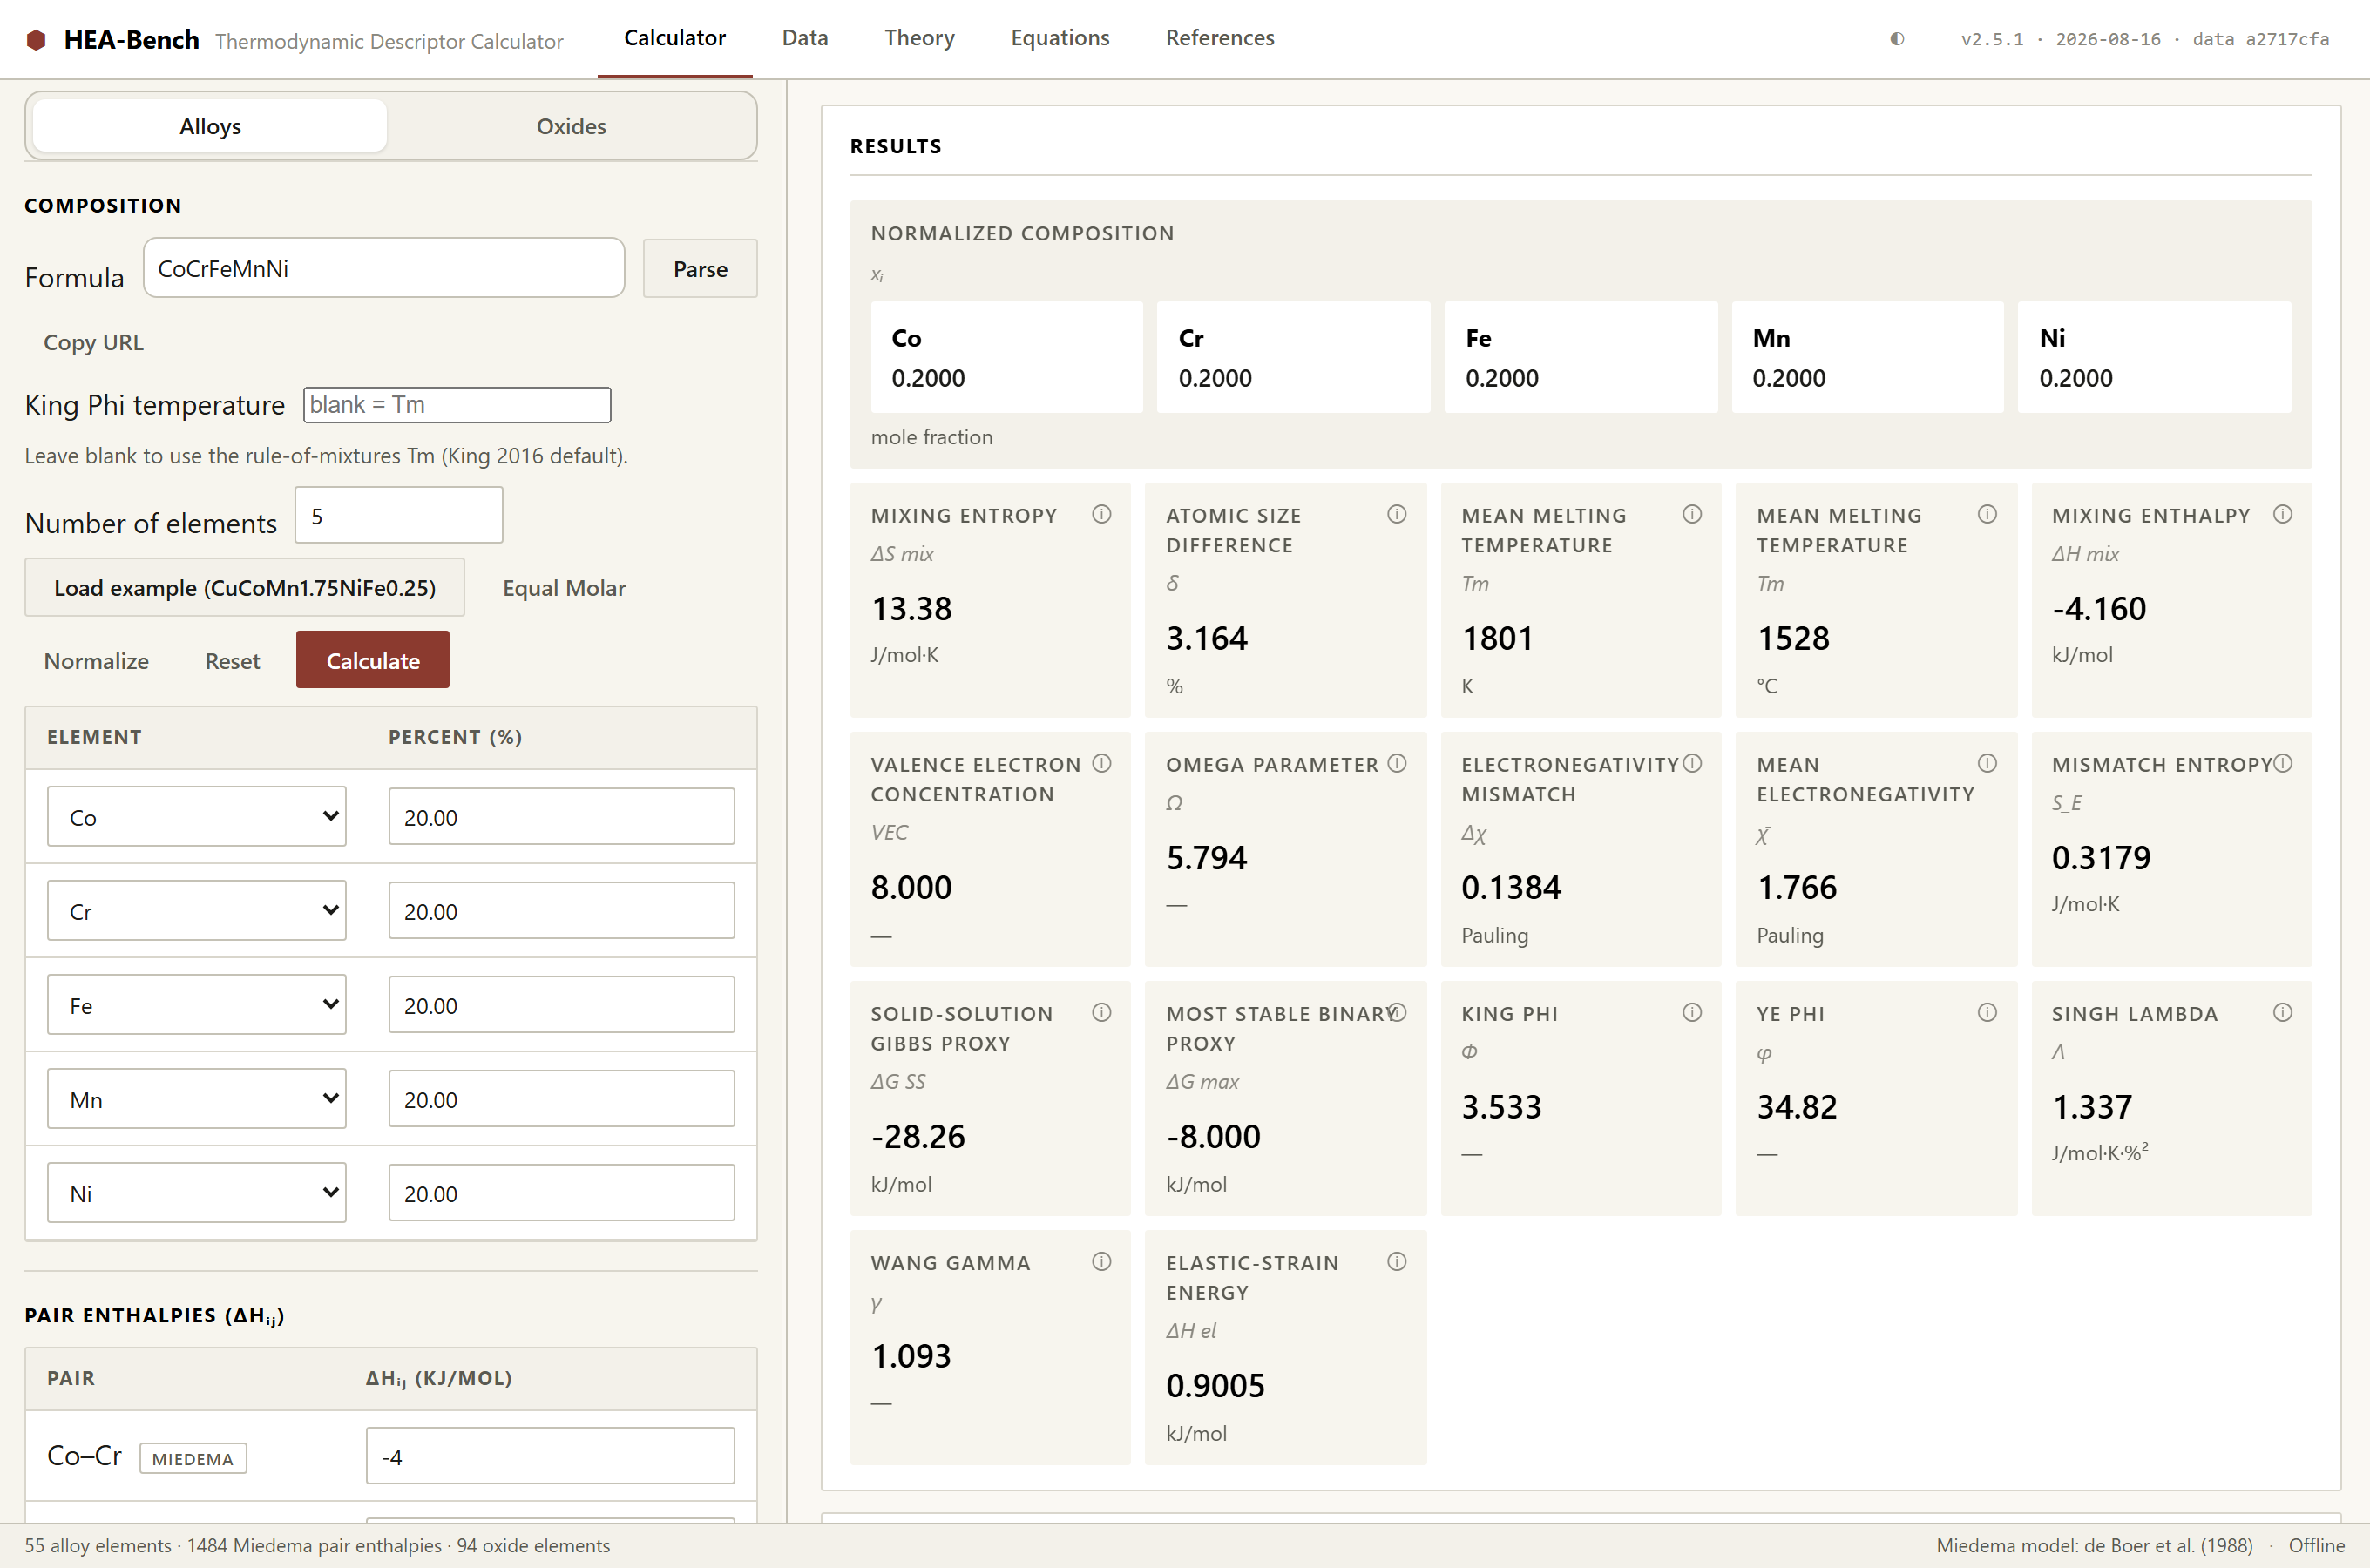Image resolution: width=2370 pixels, height=1568 pixels.
Task: Edit the Mn percent field
Action: (561, 1098)
